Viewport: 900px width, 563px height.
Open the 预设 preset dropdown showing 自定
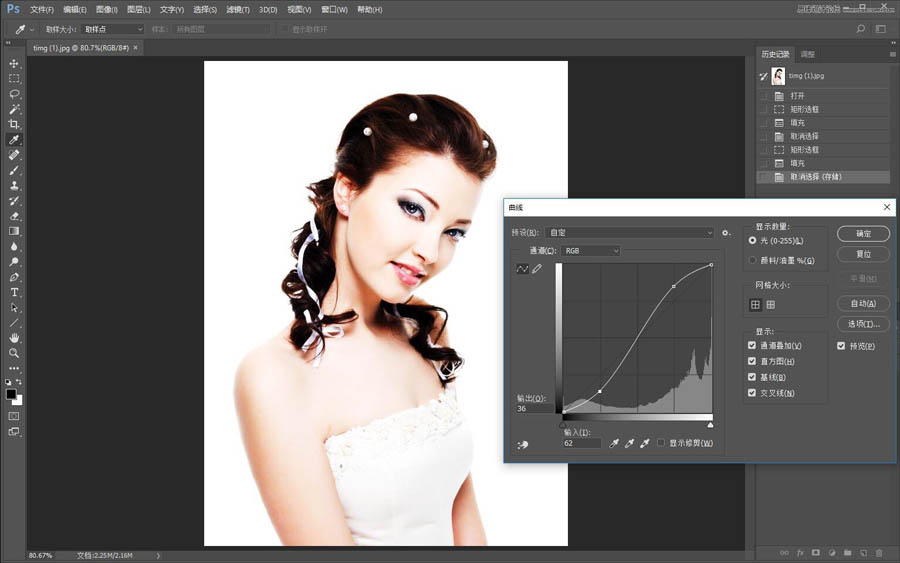[x=630, y=233]
